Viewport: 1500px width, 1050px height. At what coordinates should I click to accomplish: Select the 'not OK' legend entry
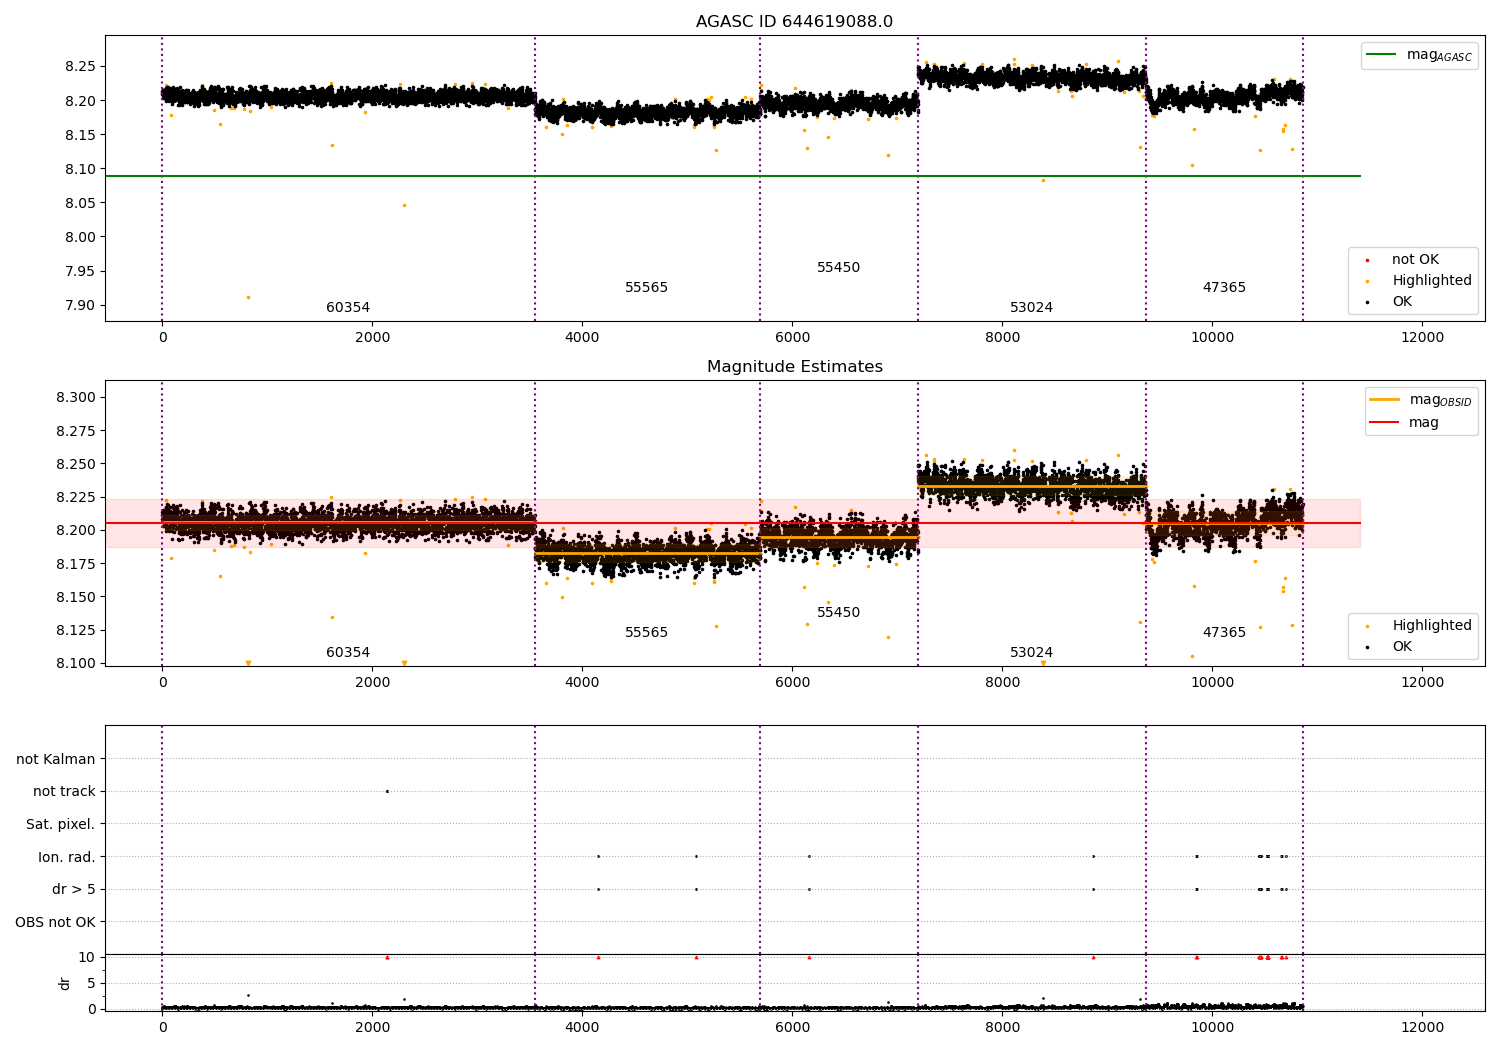pos(1415,260)
